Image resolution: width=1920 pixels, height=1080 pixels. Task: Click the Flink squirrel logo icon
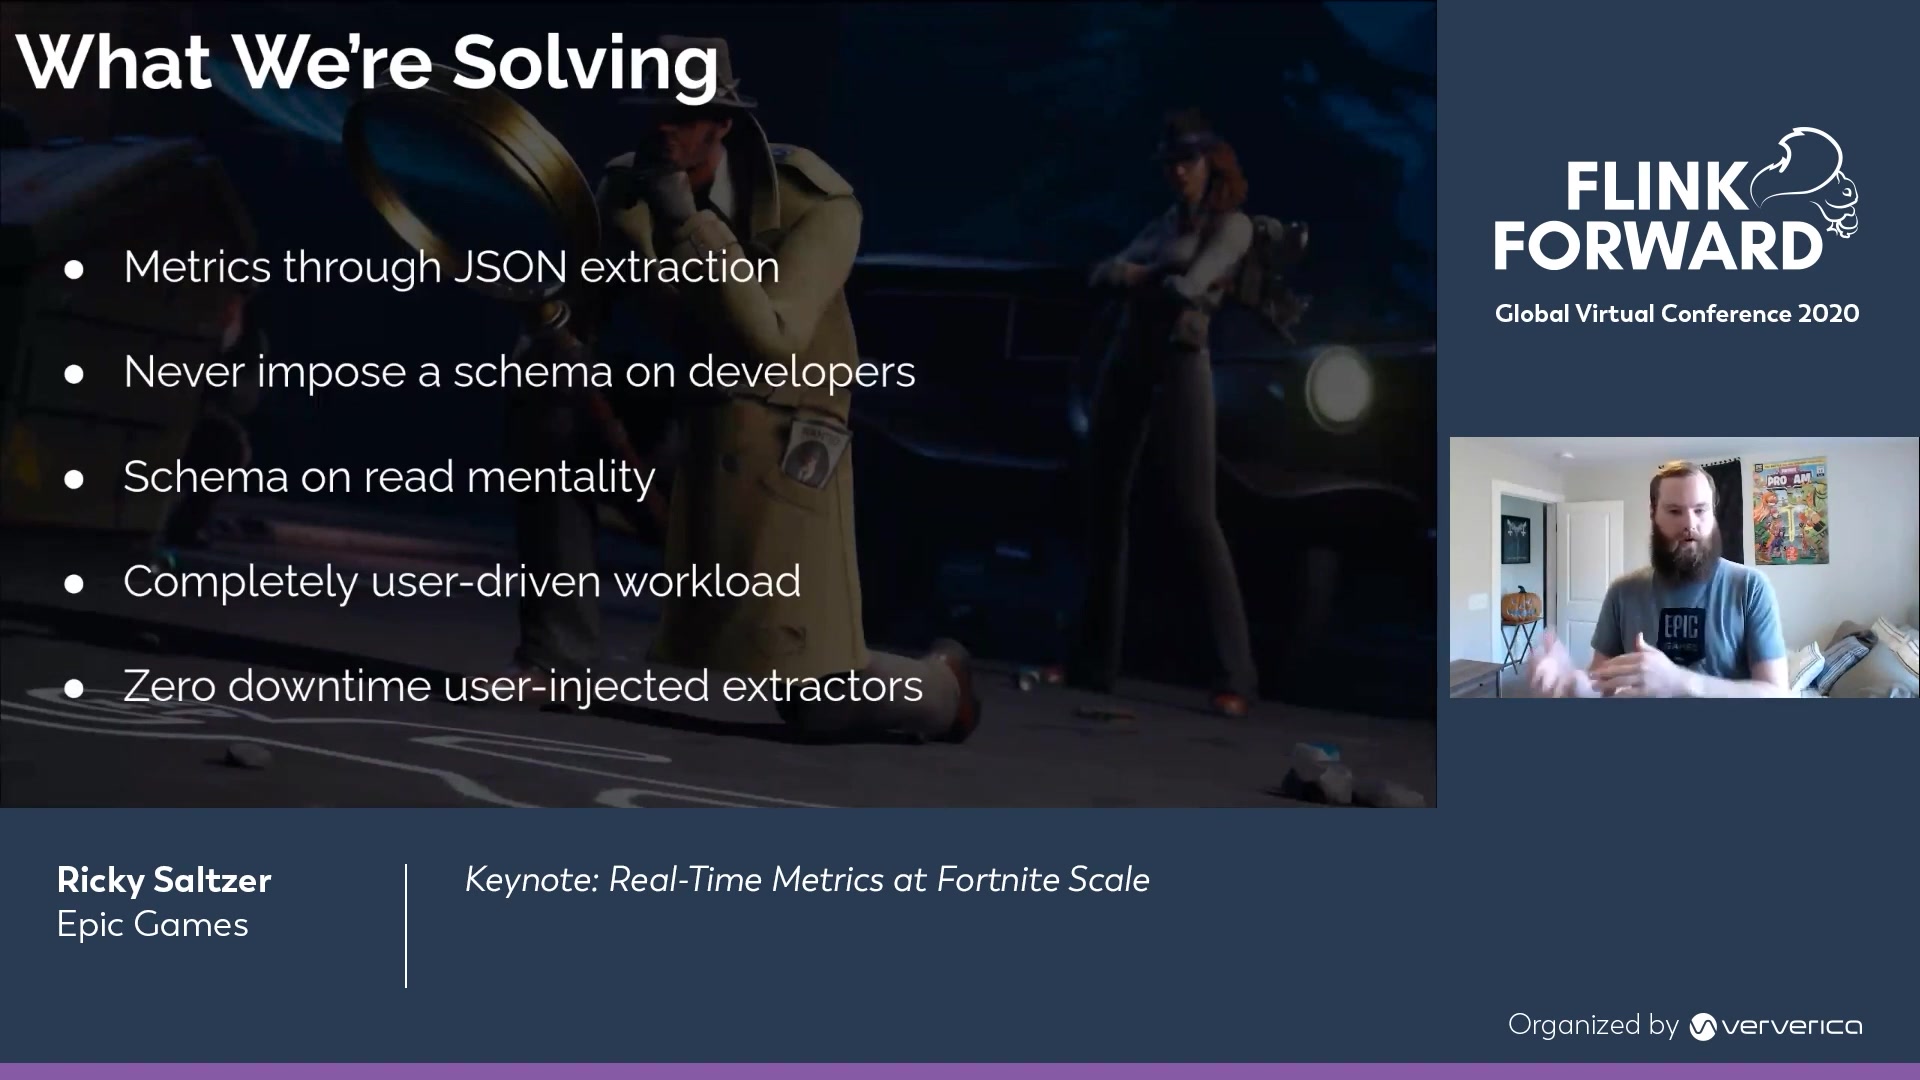coord(1806,182)
